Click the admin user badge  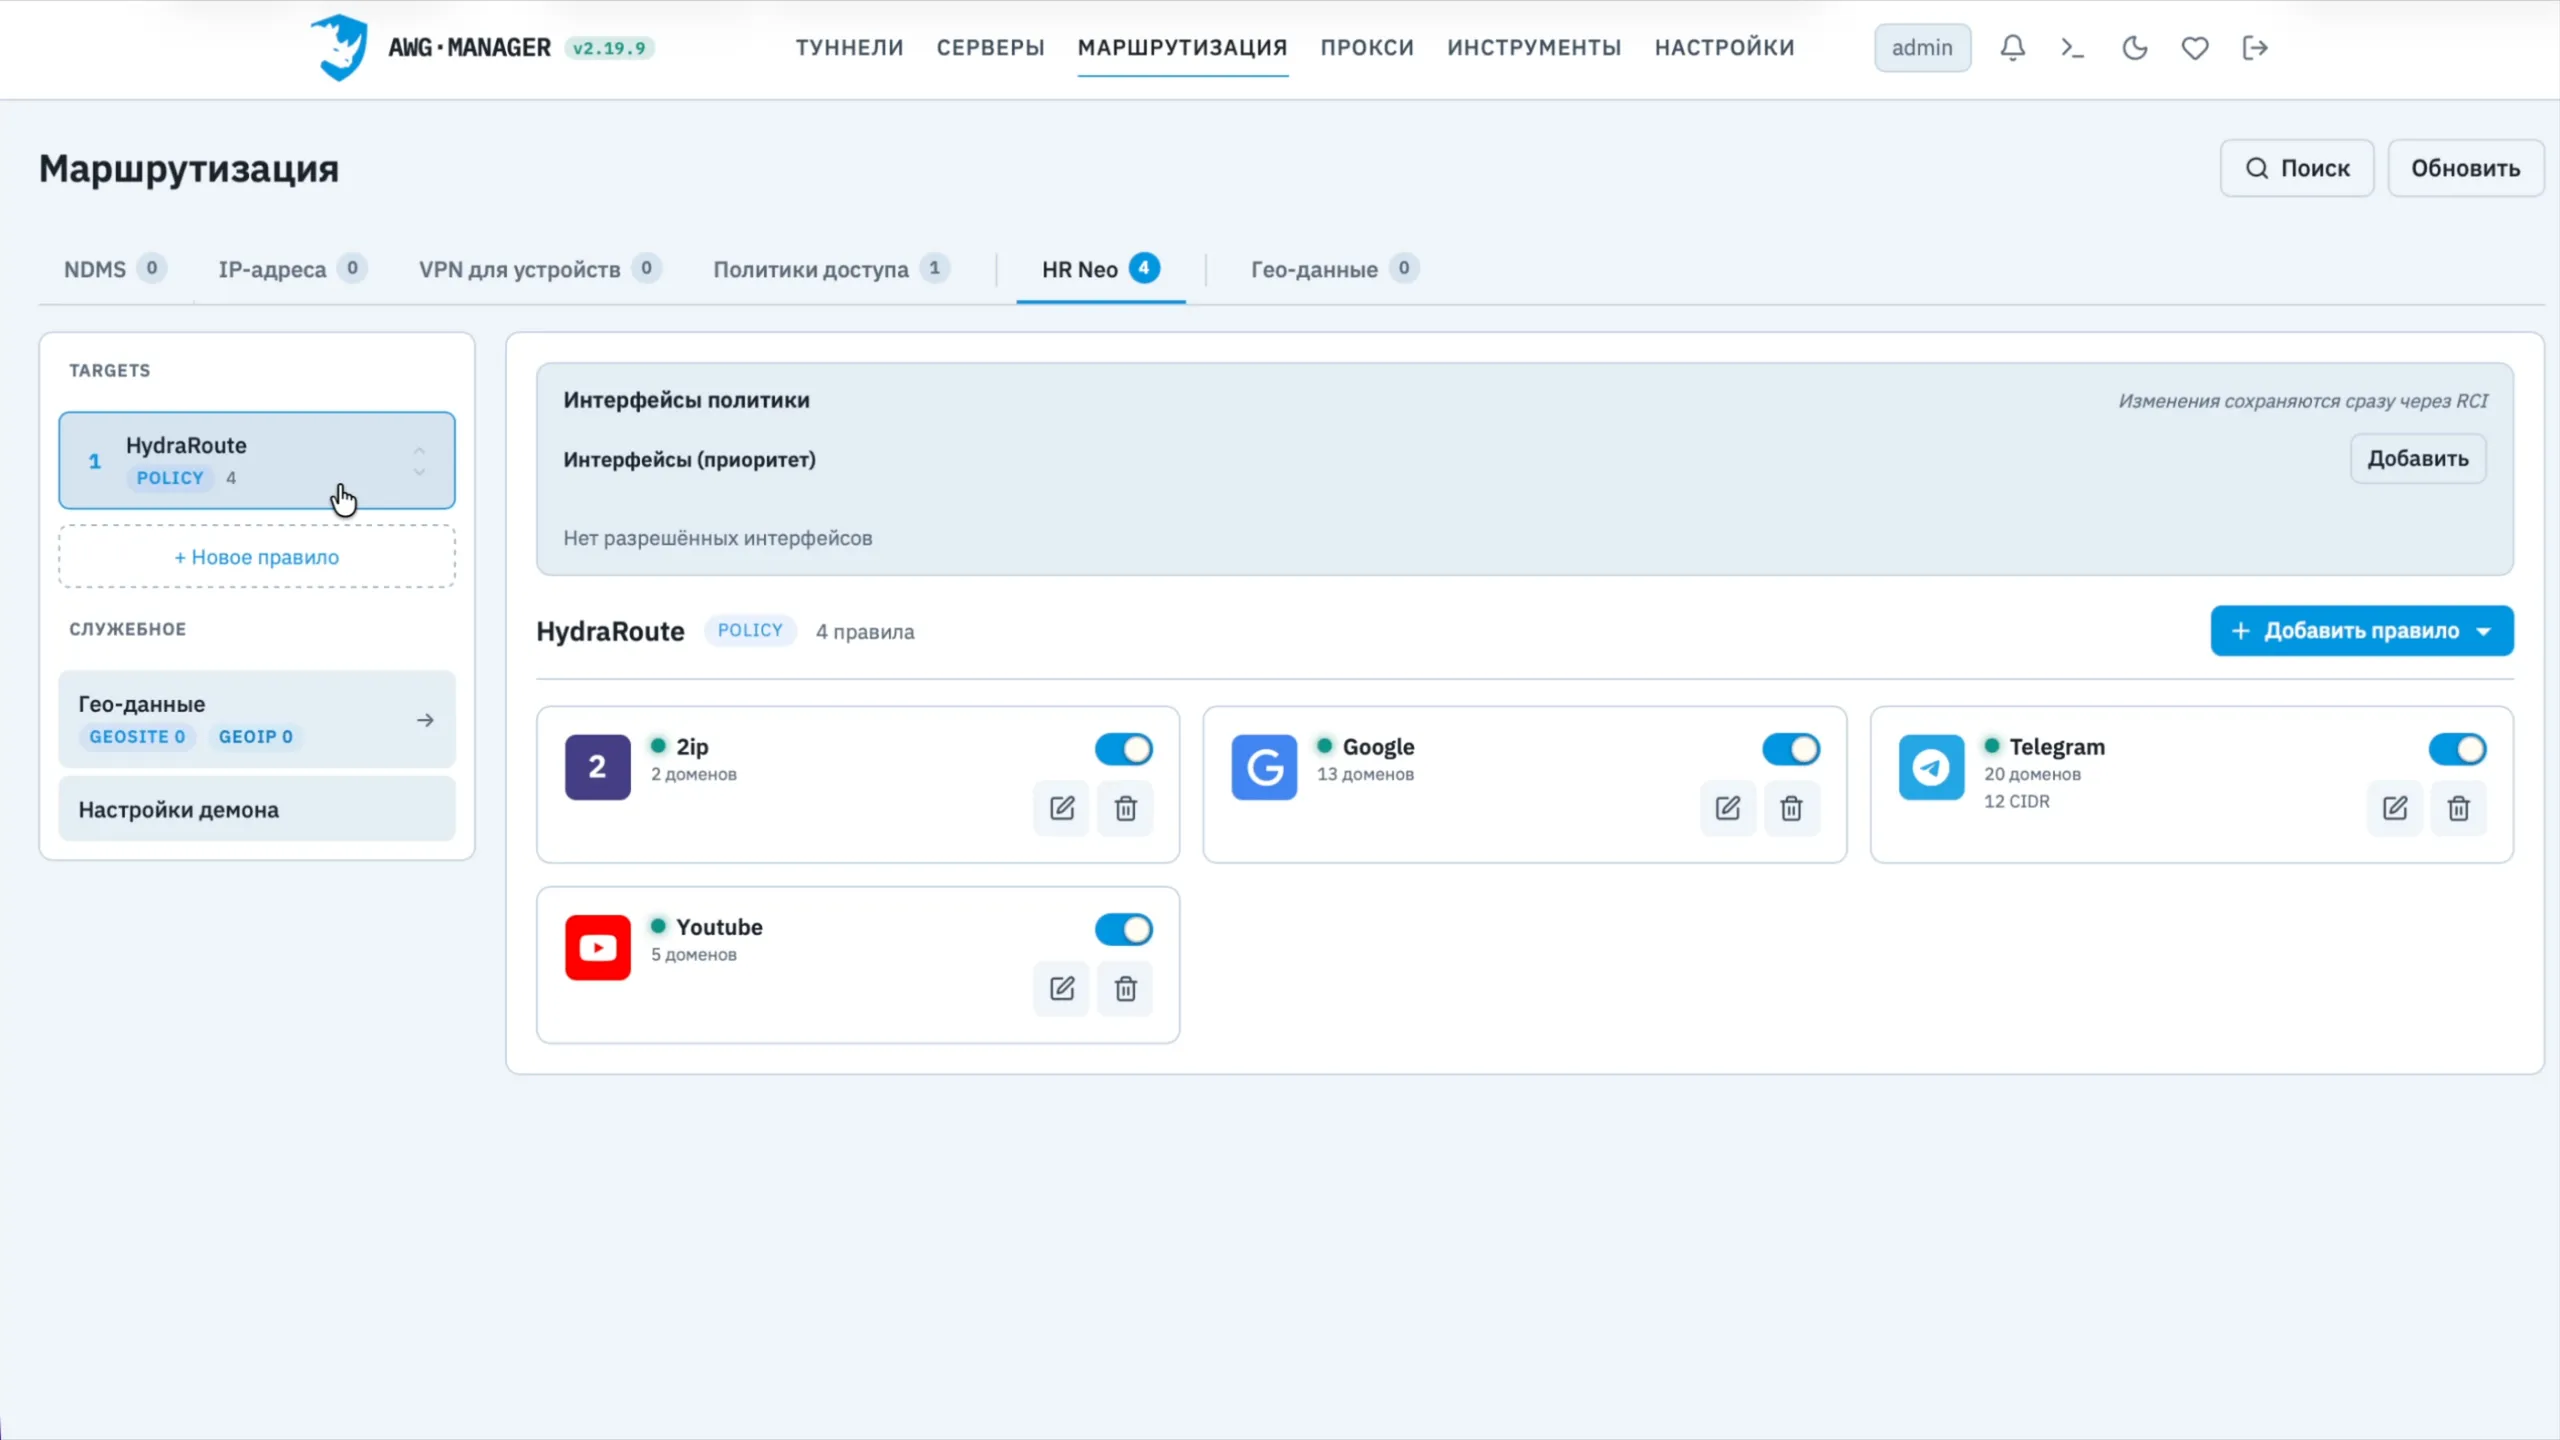click(x=1921, y=47)
